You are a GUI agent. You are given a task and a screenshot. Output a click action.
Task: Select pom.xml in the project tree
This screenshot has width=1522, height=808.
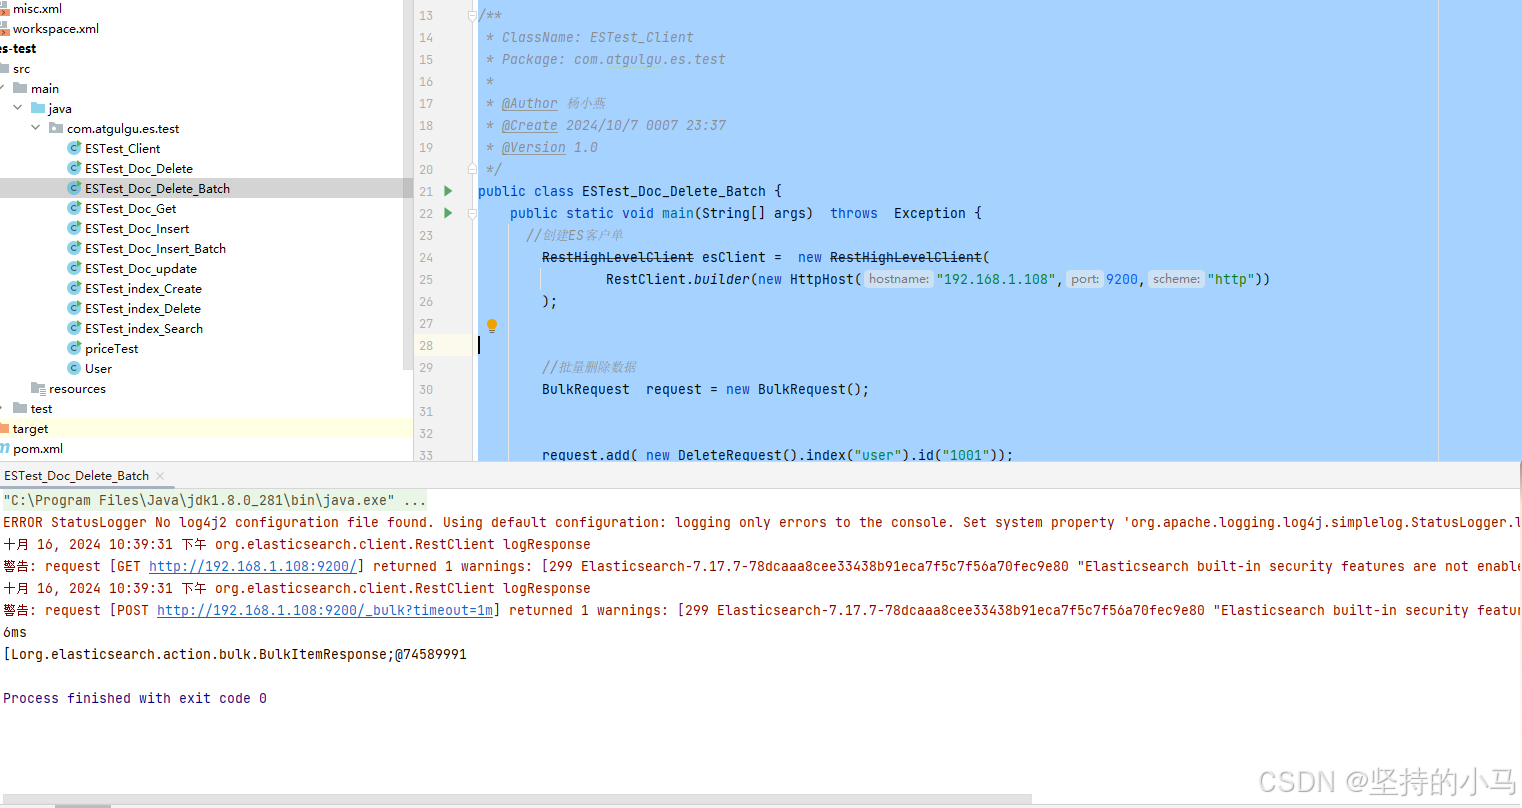tap(38, 448)
